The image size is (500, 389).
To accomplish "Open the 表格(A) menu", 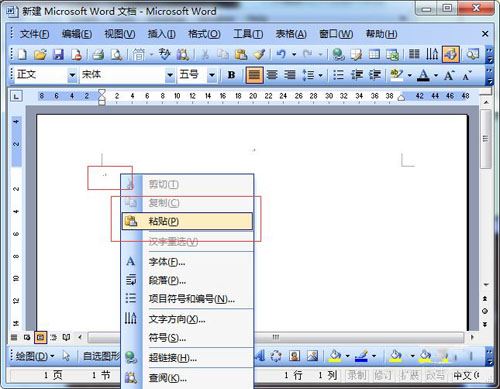I will (291, 34).
